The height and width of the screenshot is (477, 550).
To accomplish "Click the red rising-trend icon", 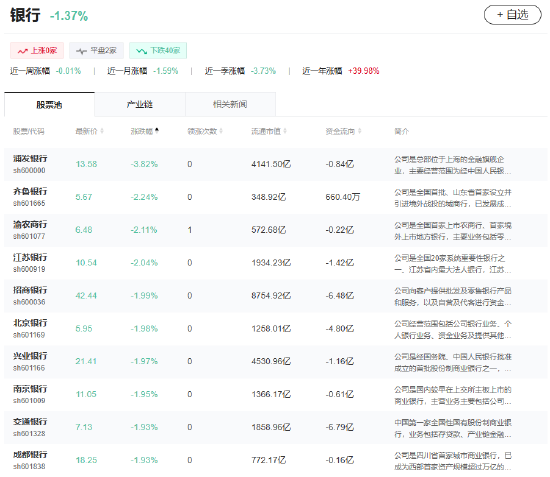I will pos(23,51).
